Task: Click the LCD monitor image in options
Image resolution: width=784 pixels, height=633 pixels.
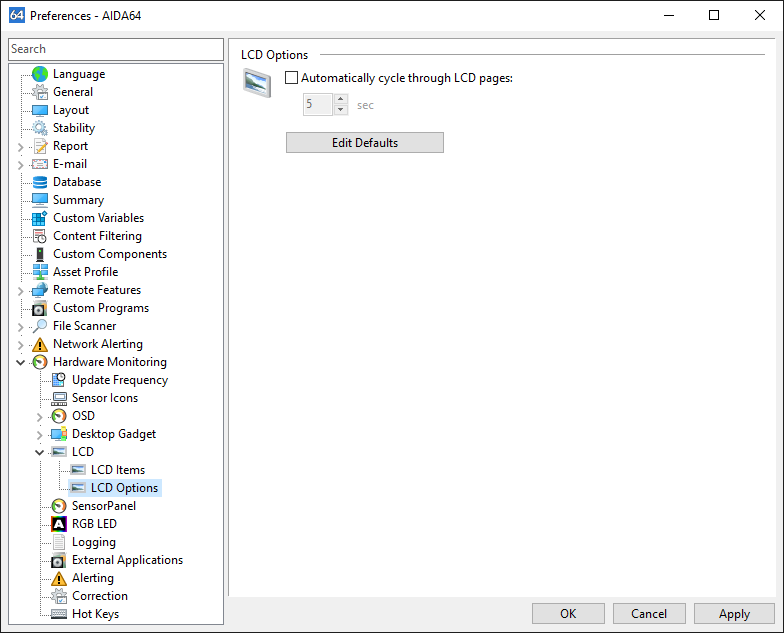Action: point(257,83)
